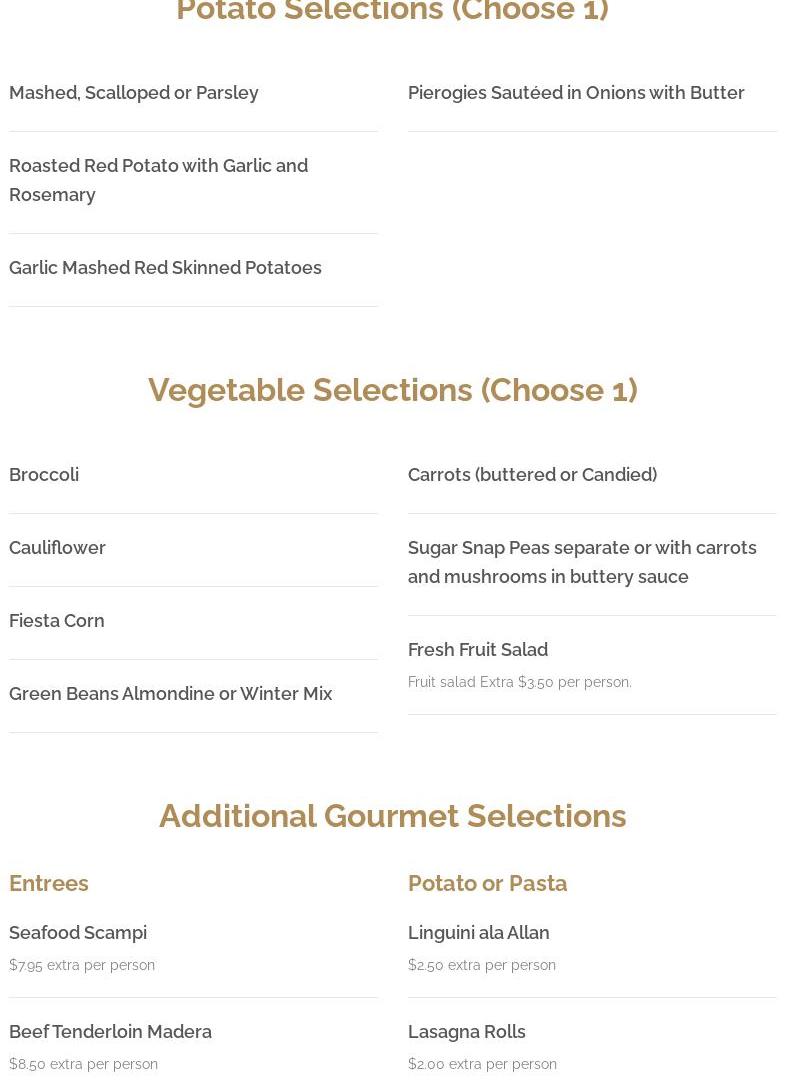
Task: Click the Beef Tenderloin Madera entree
Action: [110, 1032]
